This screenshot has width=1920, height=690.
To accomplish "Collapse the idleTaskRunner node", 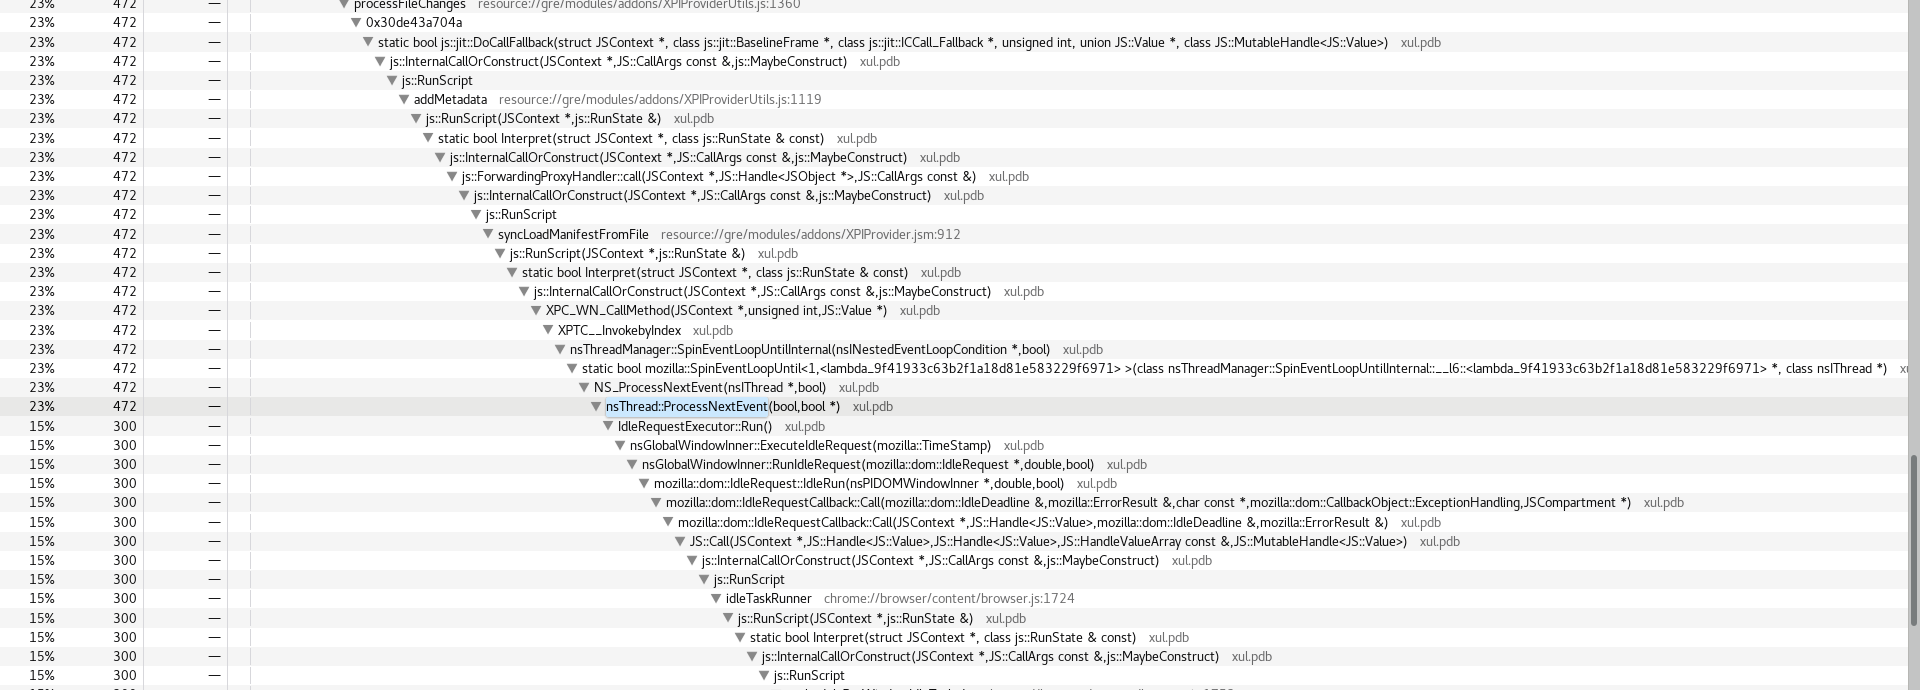I will coord(716,598).
